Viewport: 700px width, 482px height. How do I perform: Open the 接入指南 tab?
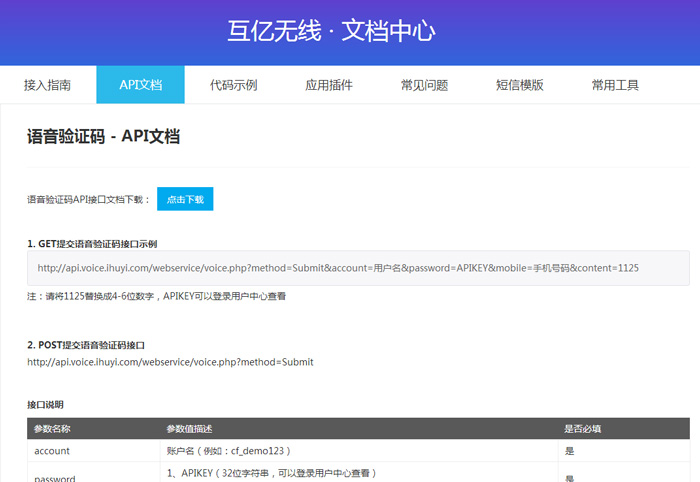[x=47, y=85]
